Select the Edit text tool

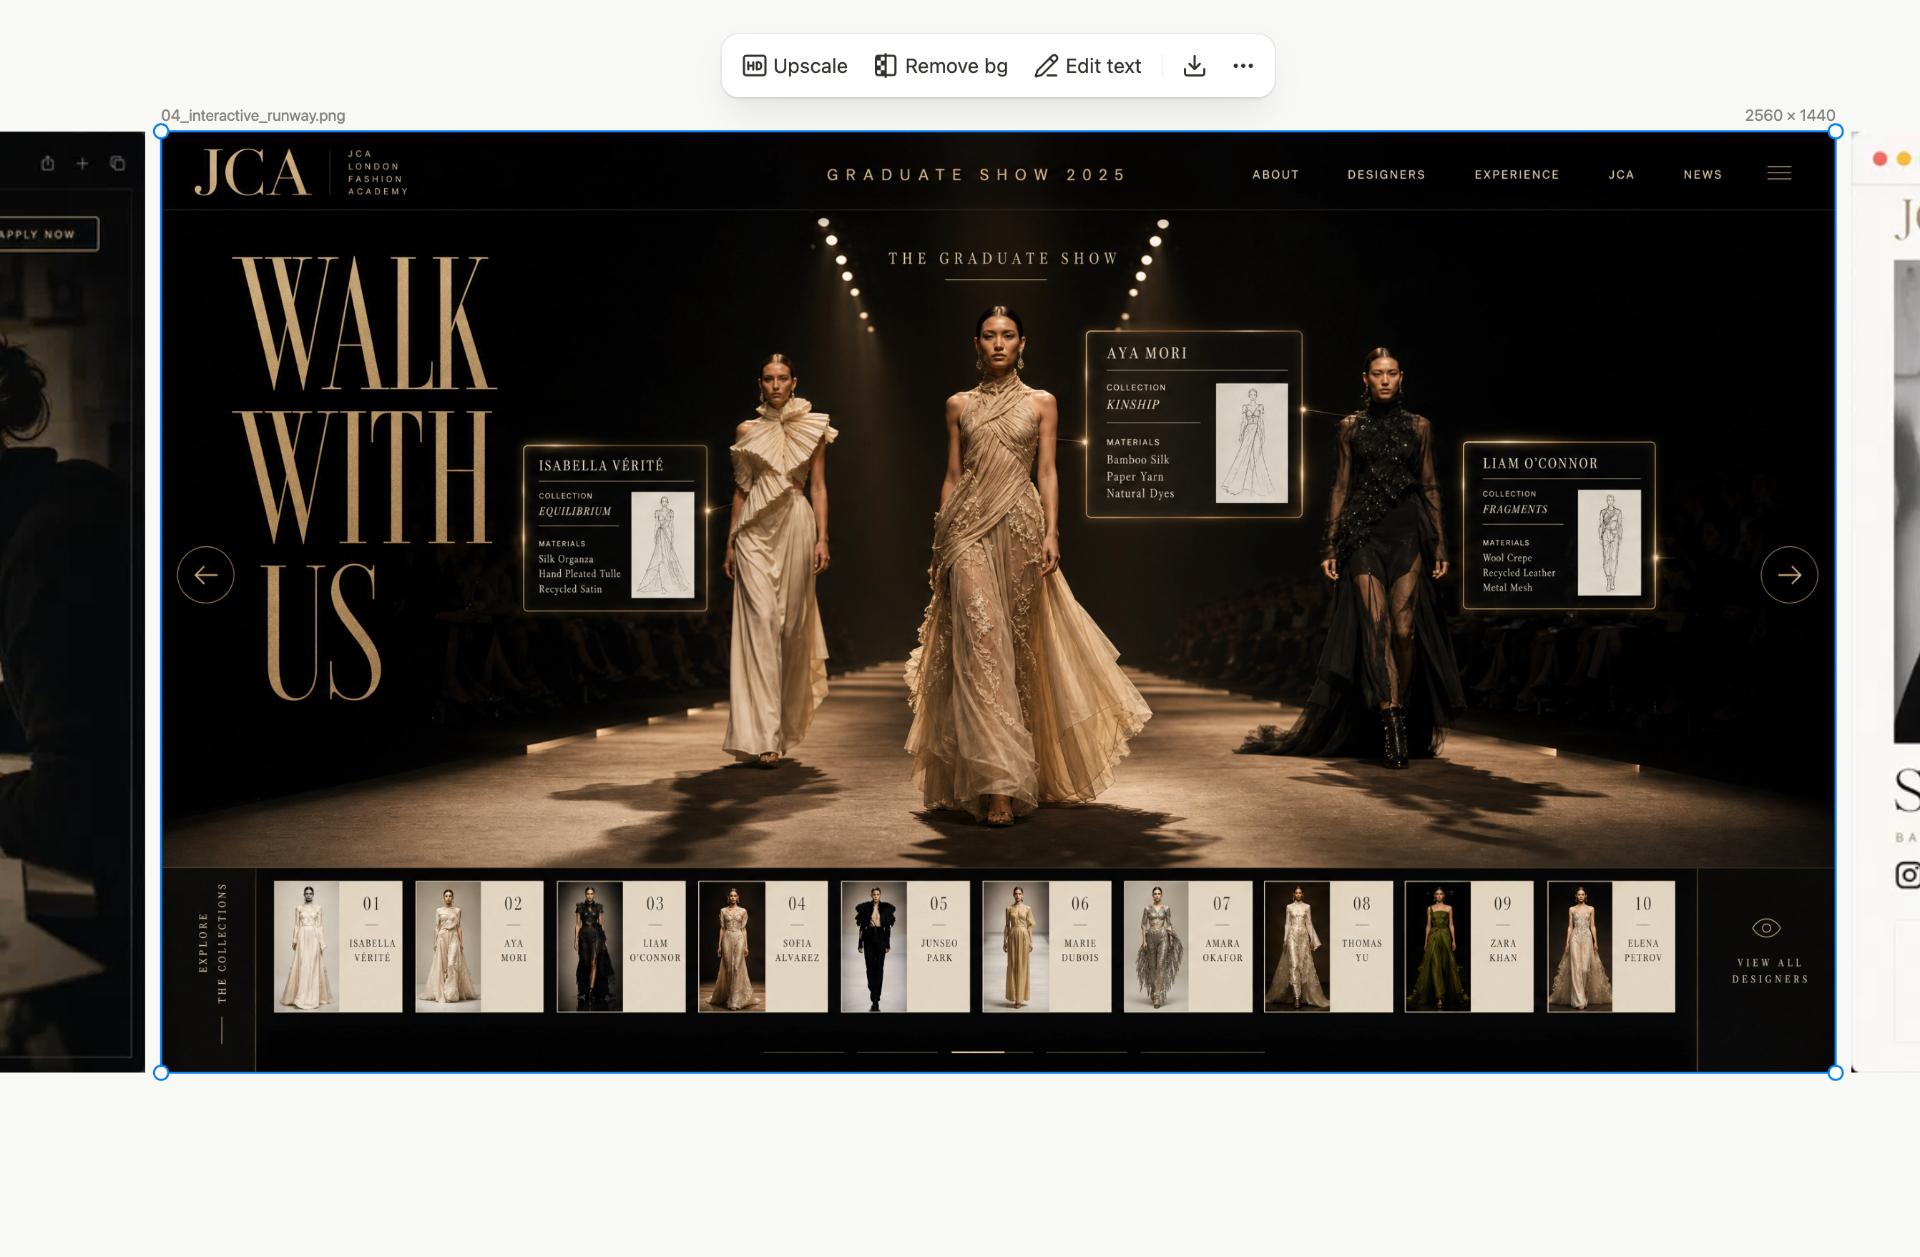click(x=1087, y=66)
